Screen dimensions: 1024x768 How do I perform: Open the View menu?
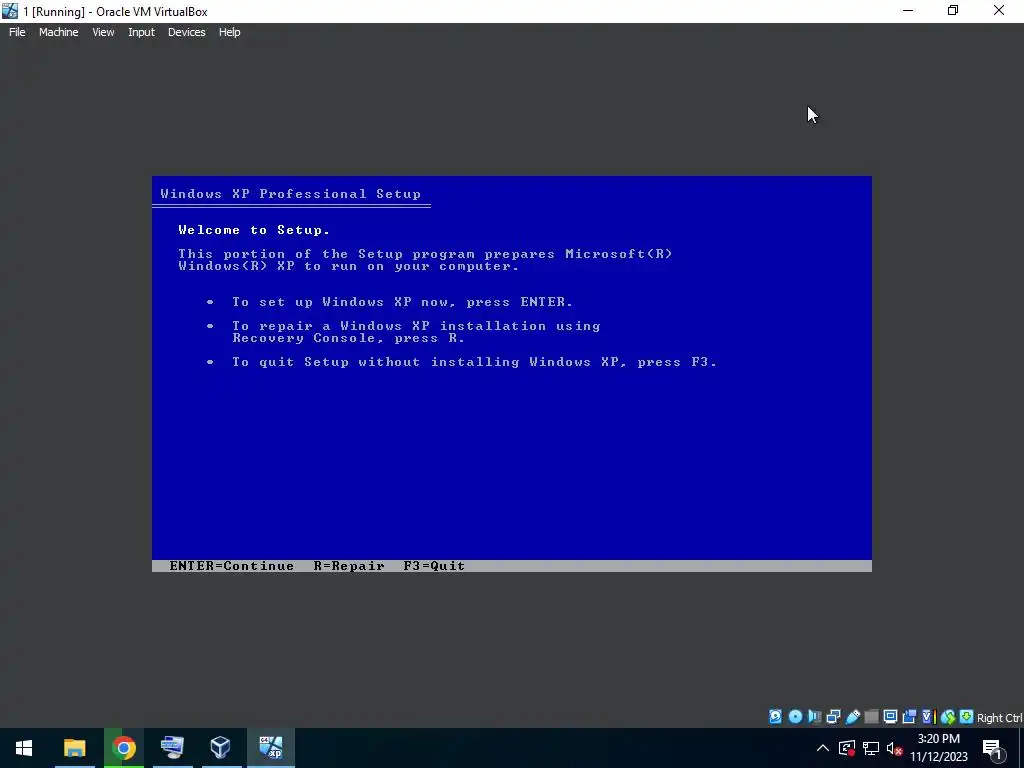click(x=103, y=32)
